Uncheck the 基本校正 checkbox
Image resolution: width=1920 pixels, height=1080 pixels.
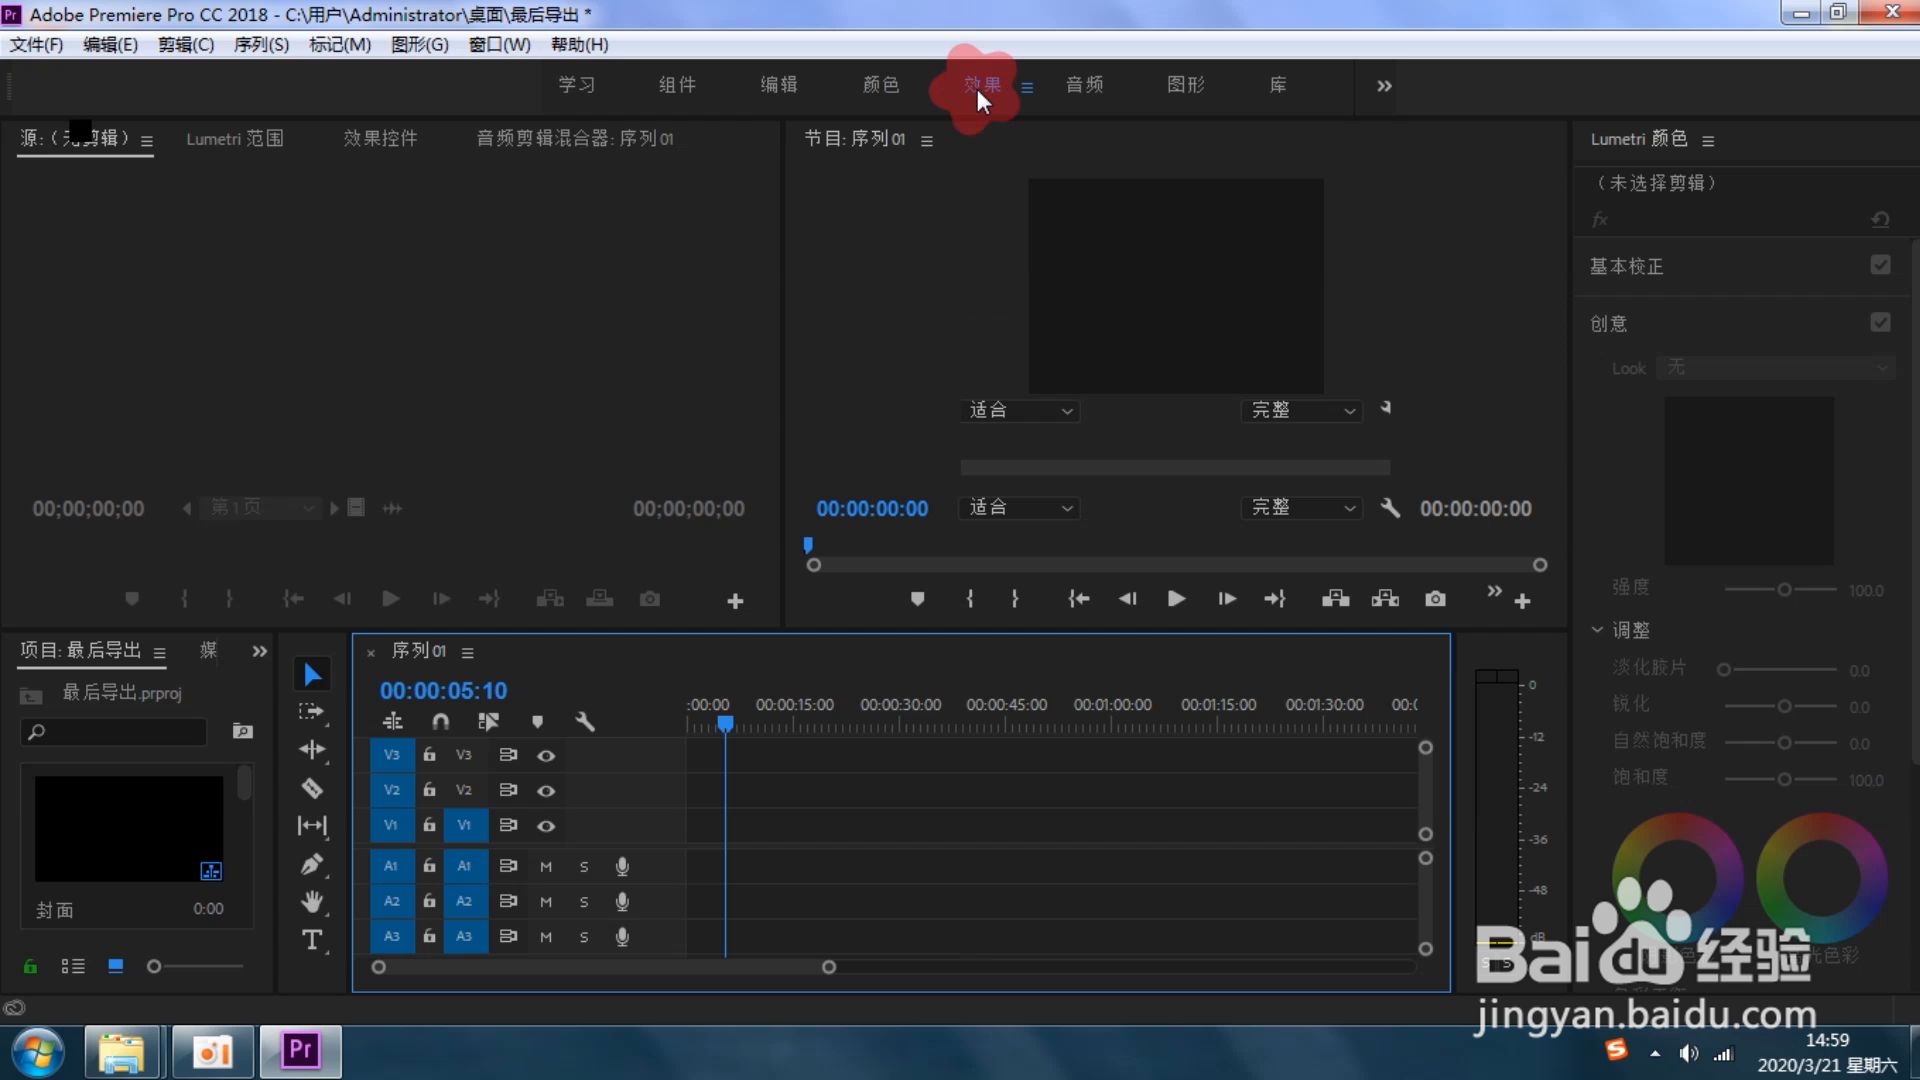(1880, 265)
